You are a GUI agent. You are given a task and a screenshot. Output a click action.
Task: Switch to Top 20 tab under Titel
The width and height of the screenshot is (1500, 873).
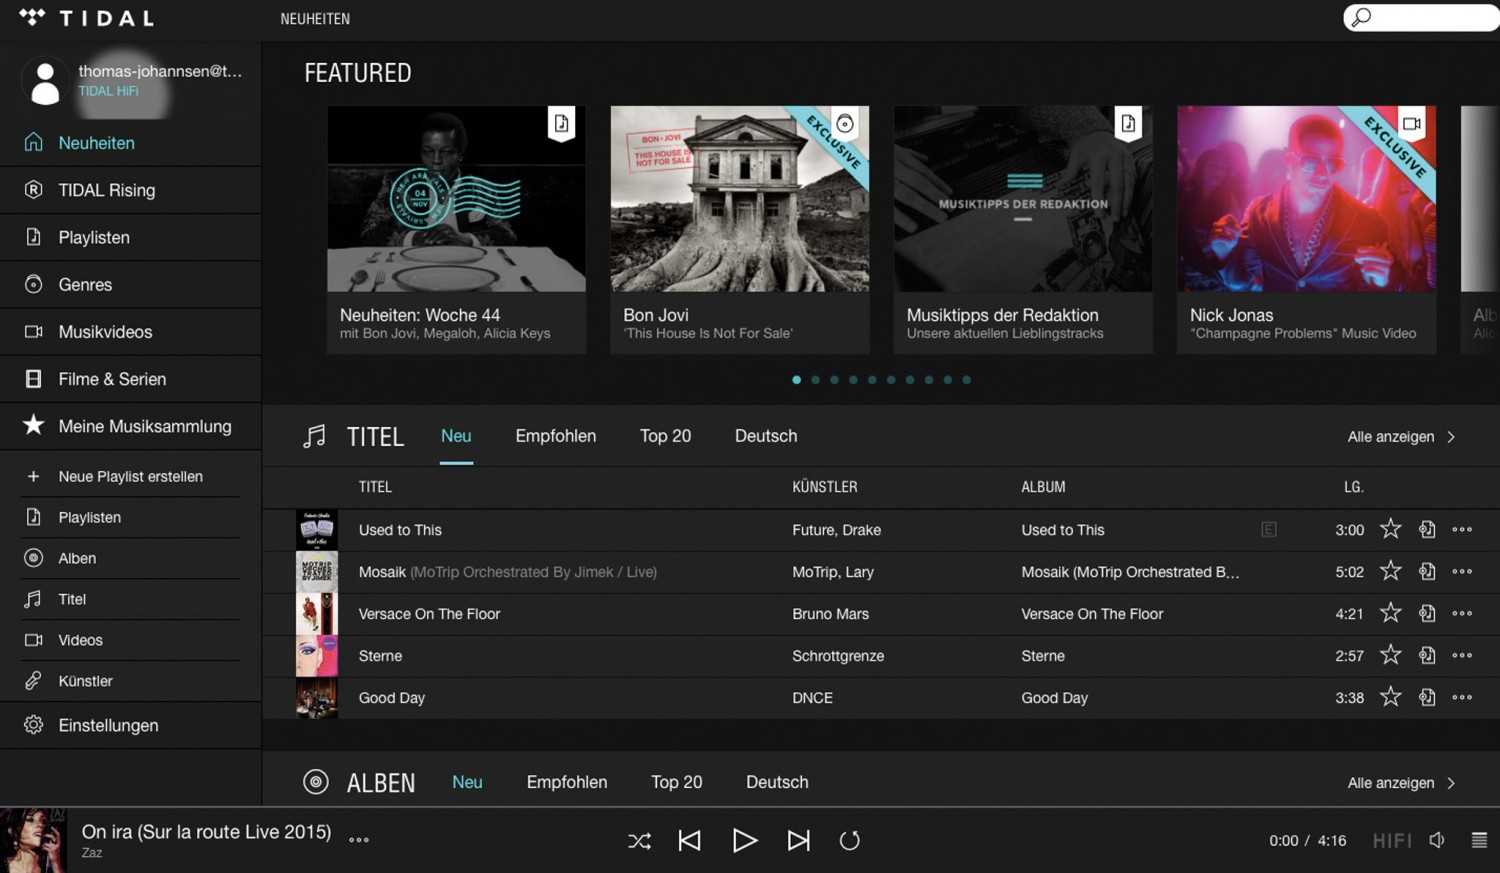[665, 436]
